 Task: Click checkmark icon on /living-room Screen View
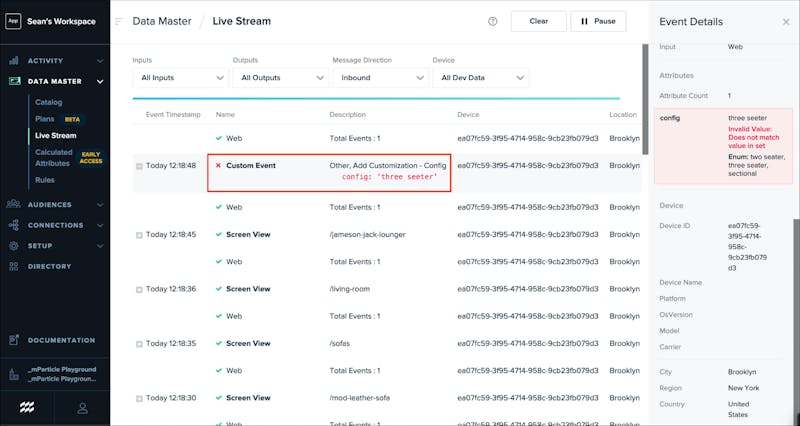(218, 289)
